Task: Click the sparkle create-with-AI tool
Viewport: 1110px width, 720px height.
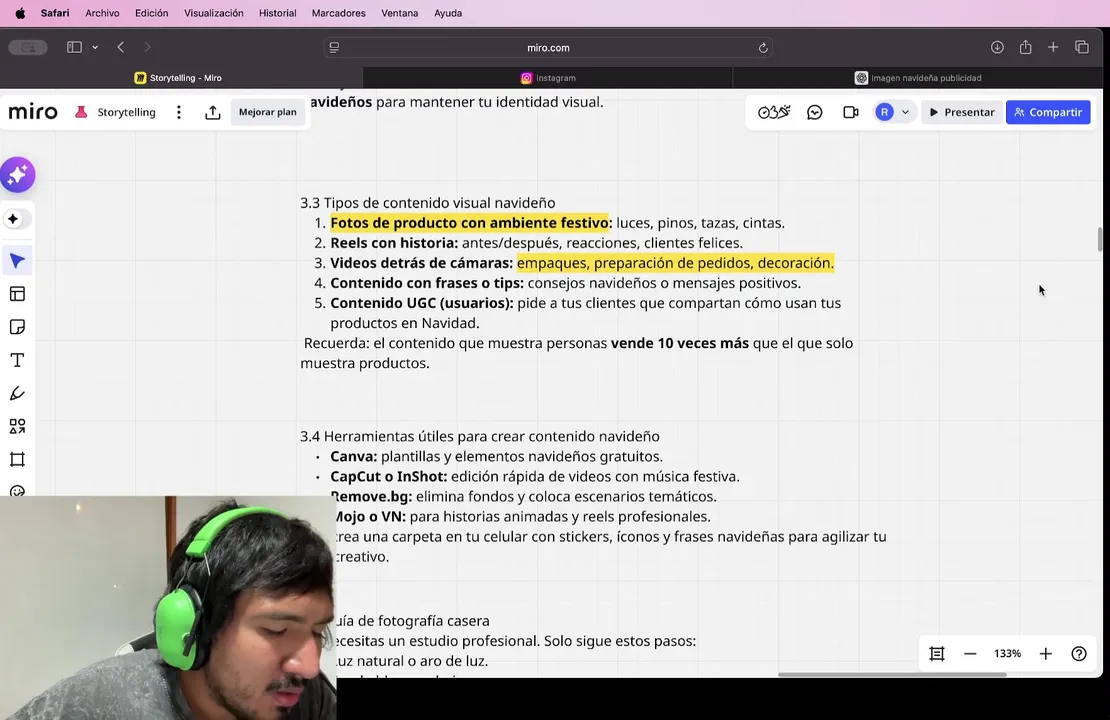Action: tap(13, 219)
